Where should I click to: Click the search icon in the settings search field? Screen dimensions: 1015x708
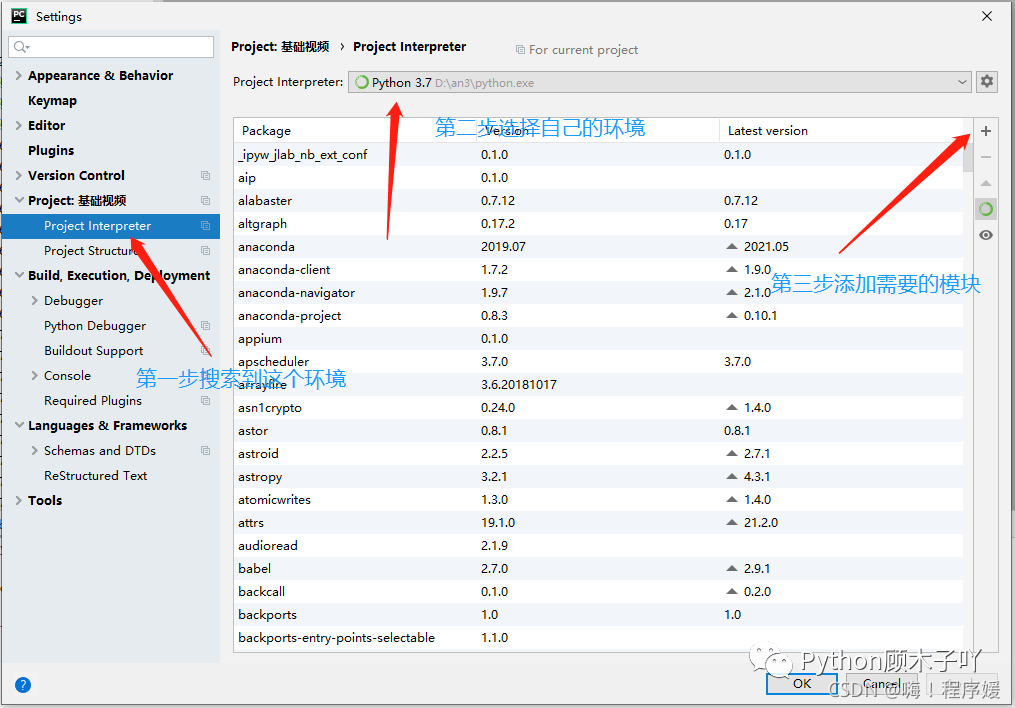(x=21, y=47)
